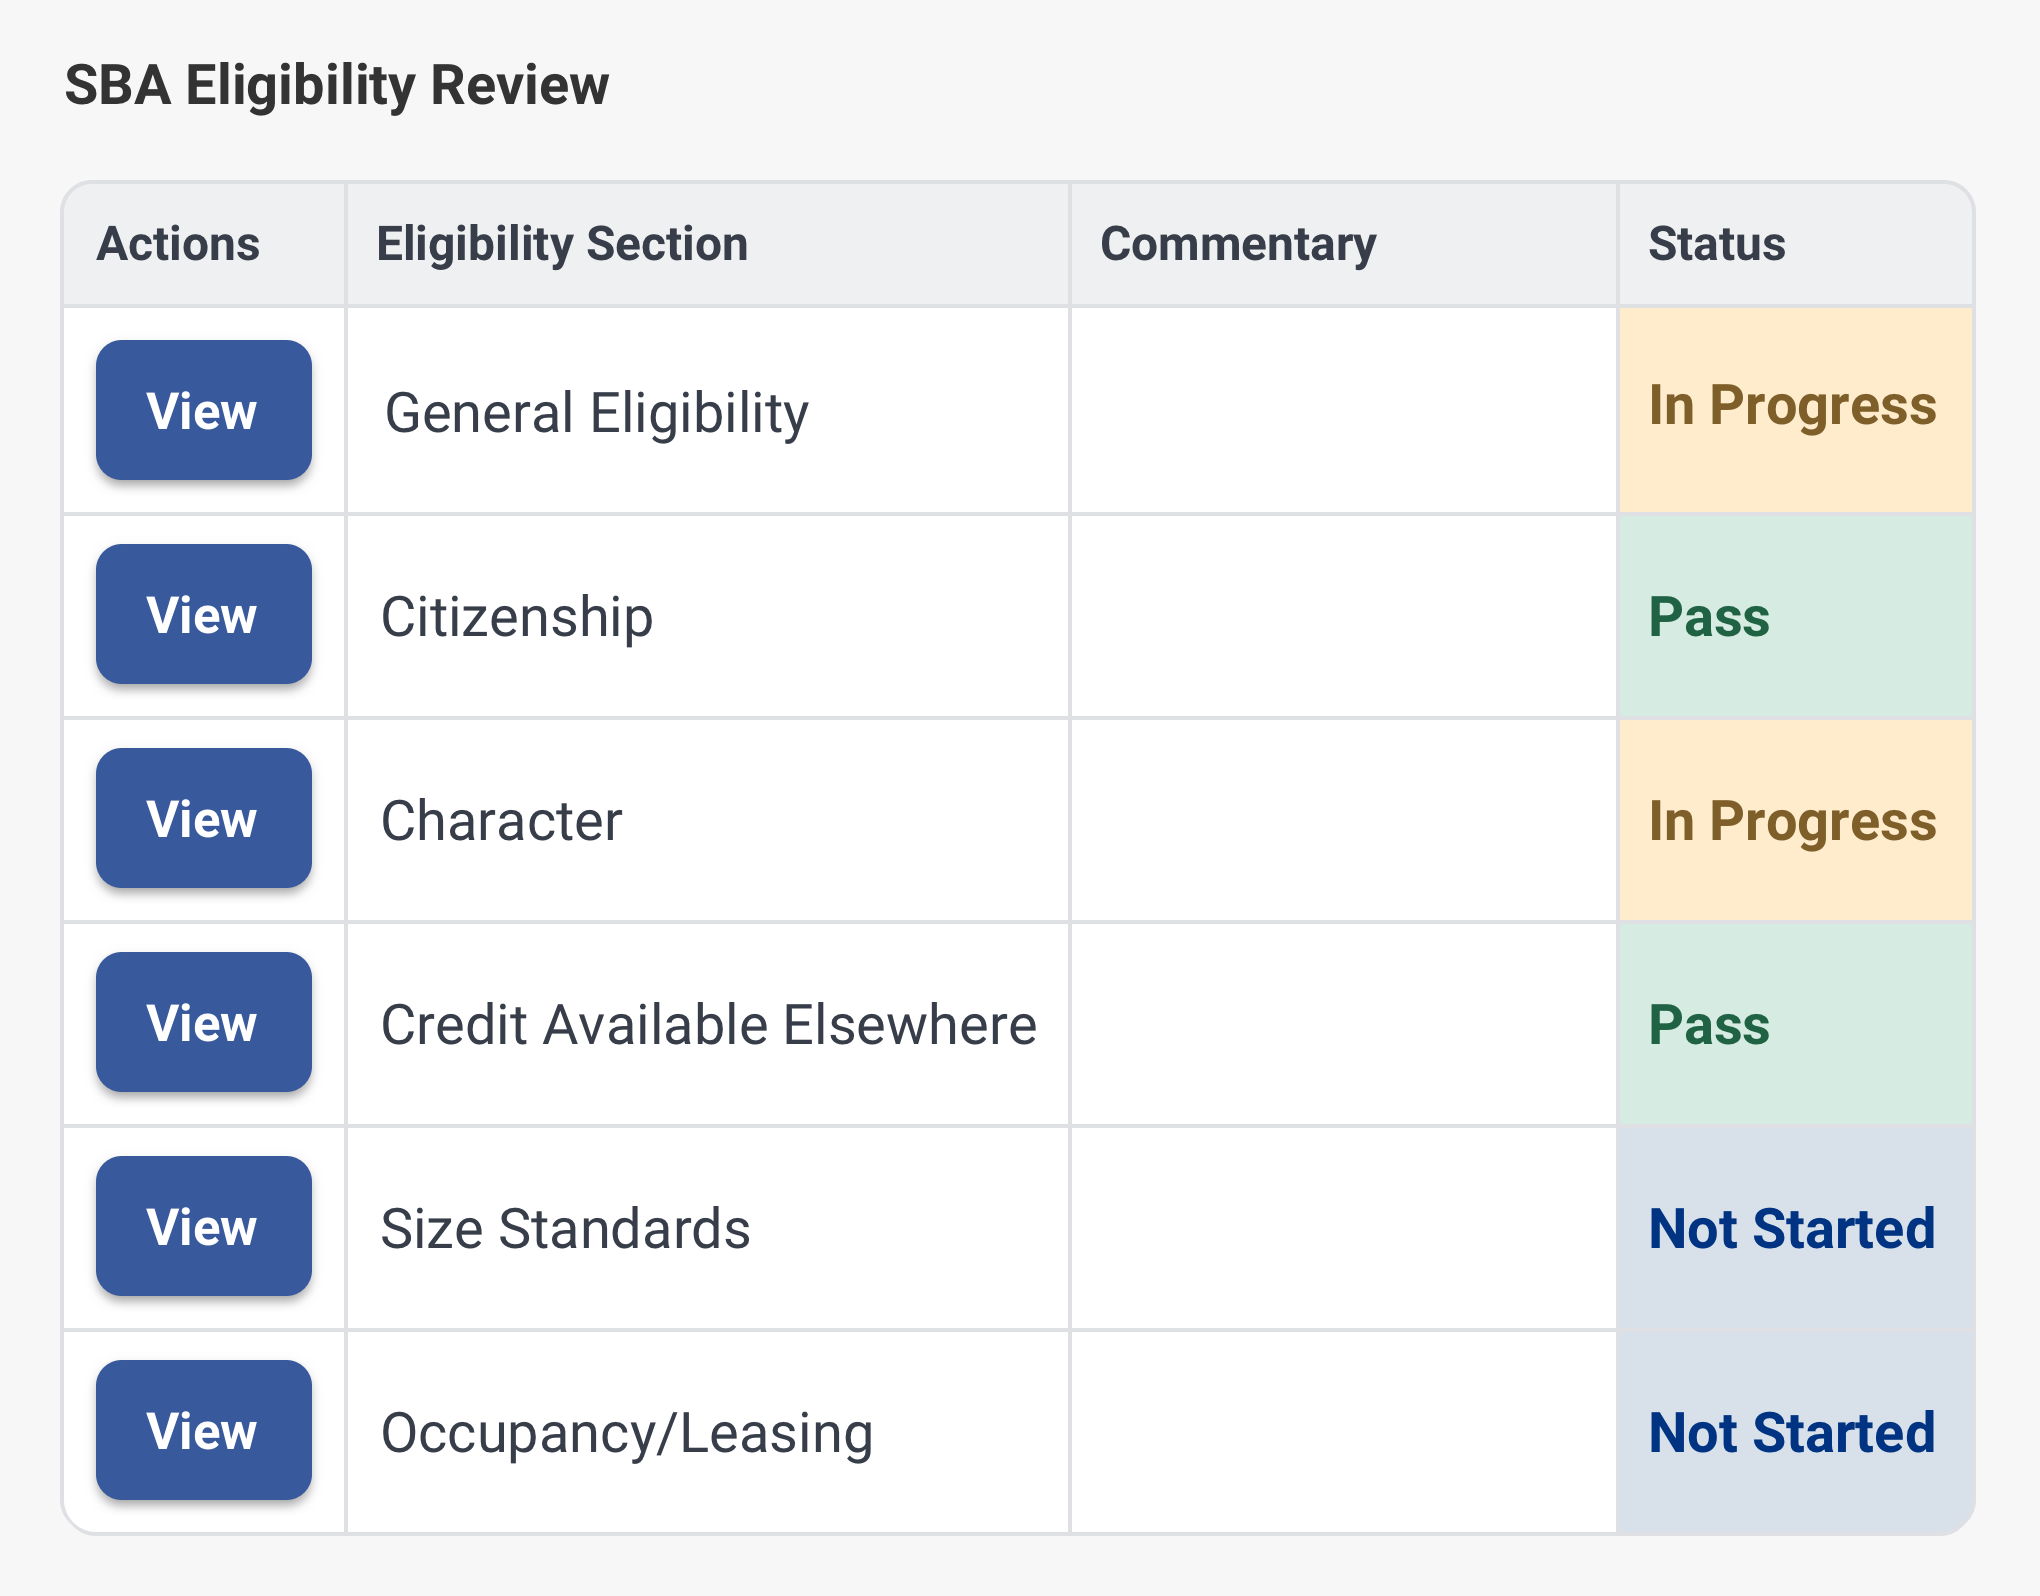2040x1596 pixels.
Task: Click the Eligibility Section column header
Action: click(562, 244)
